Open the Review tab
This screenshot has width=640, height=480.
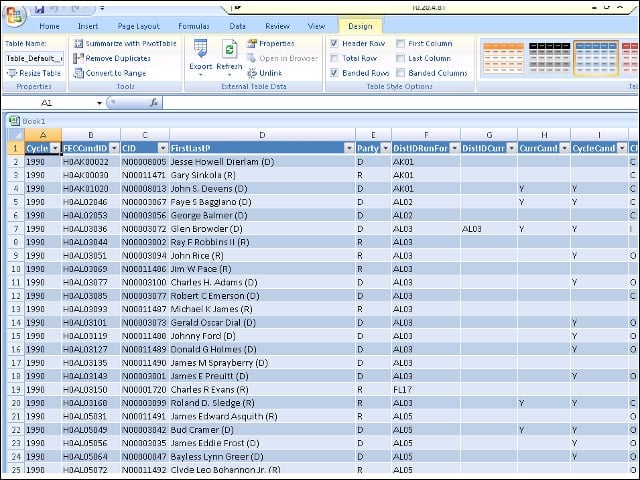coord(277,26)
